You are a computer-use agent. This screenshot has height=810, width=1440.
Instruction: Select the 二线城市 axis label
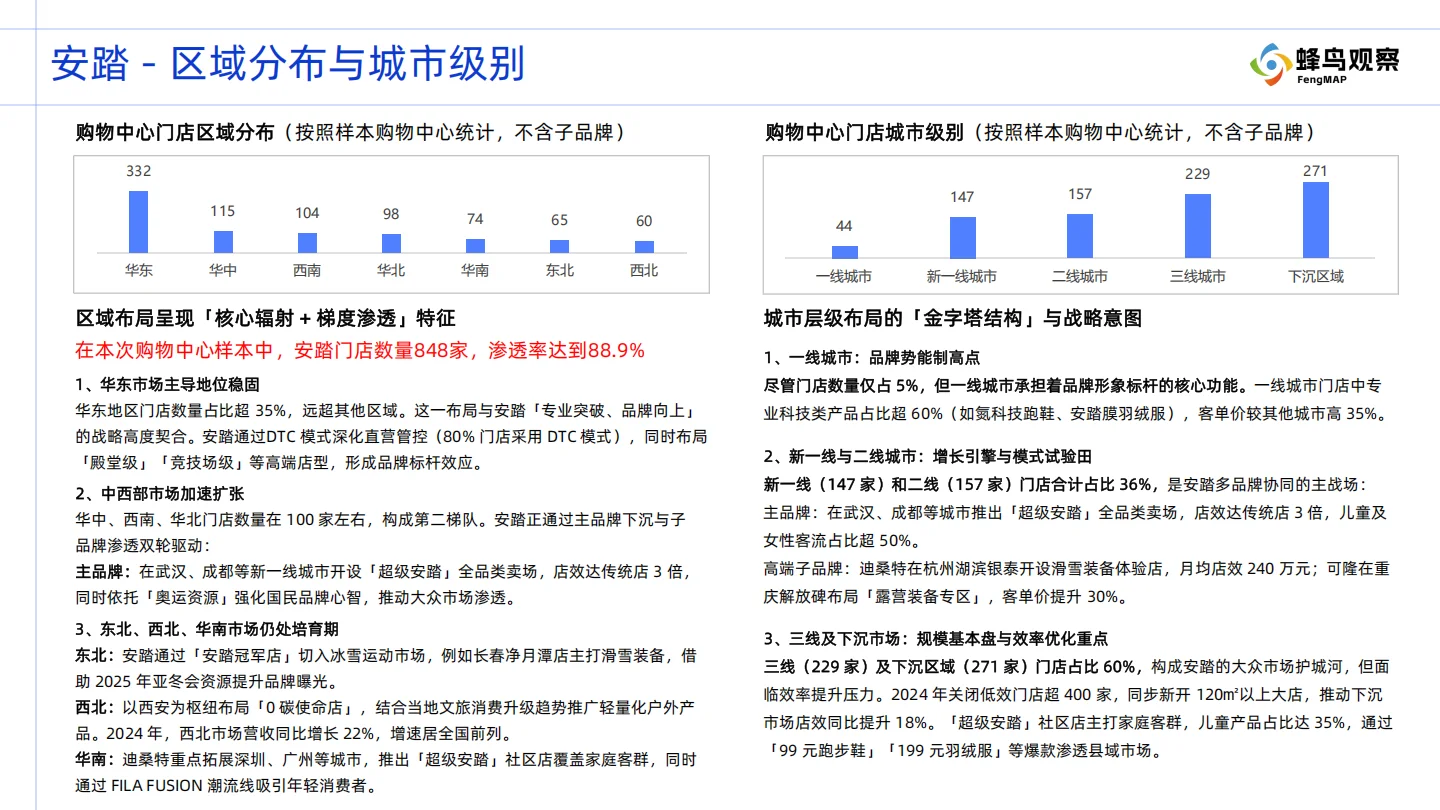1079,275
